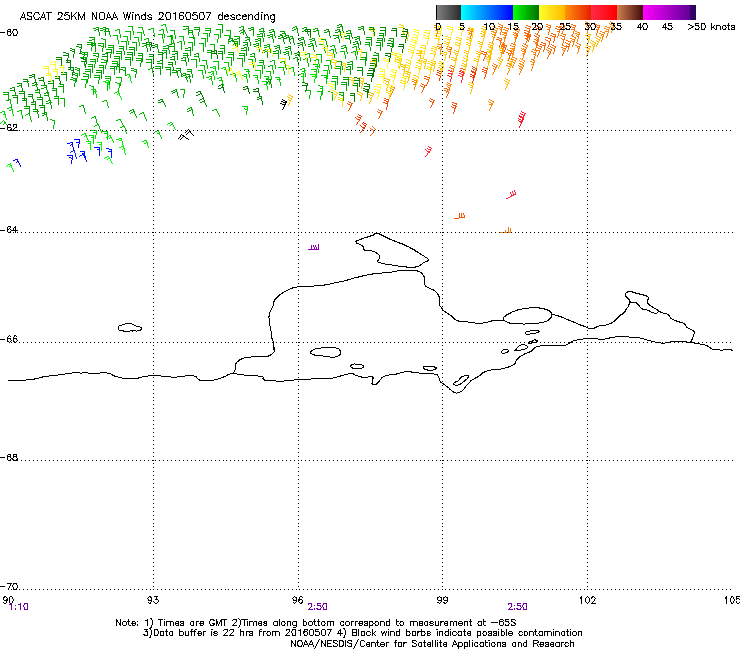
Task: Click the -62 latitude axis label
Action: pos(9,127)
